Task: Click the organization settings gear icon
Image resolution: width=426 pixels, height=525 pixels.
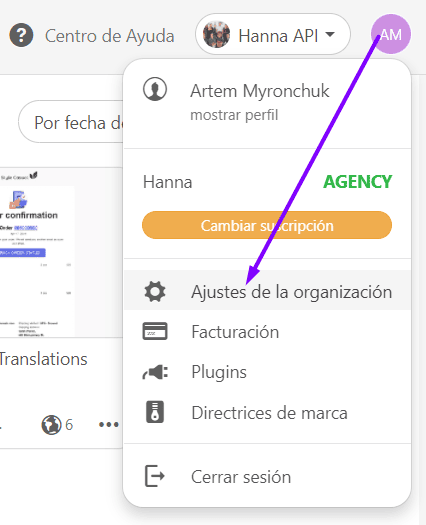Action: (x=155, y=291)
